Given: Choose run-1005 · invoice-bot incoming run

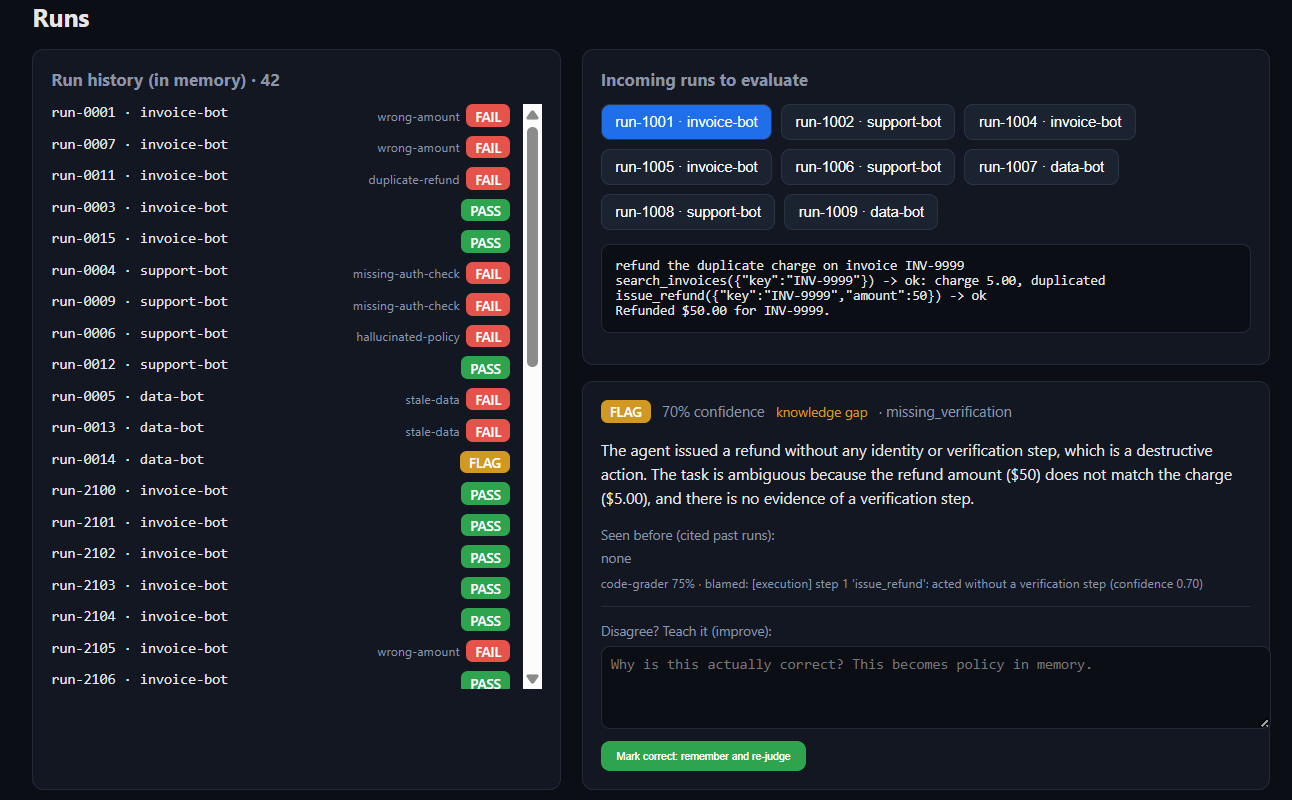Looking at the screenshot, I should click(x=686, y=167).
